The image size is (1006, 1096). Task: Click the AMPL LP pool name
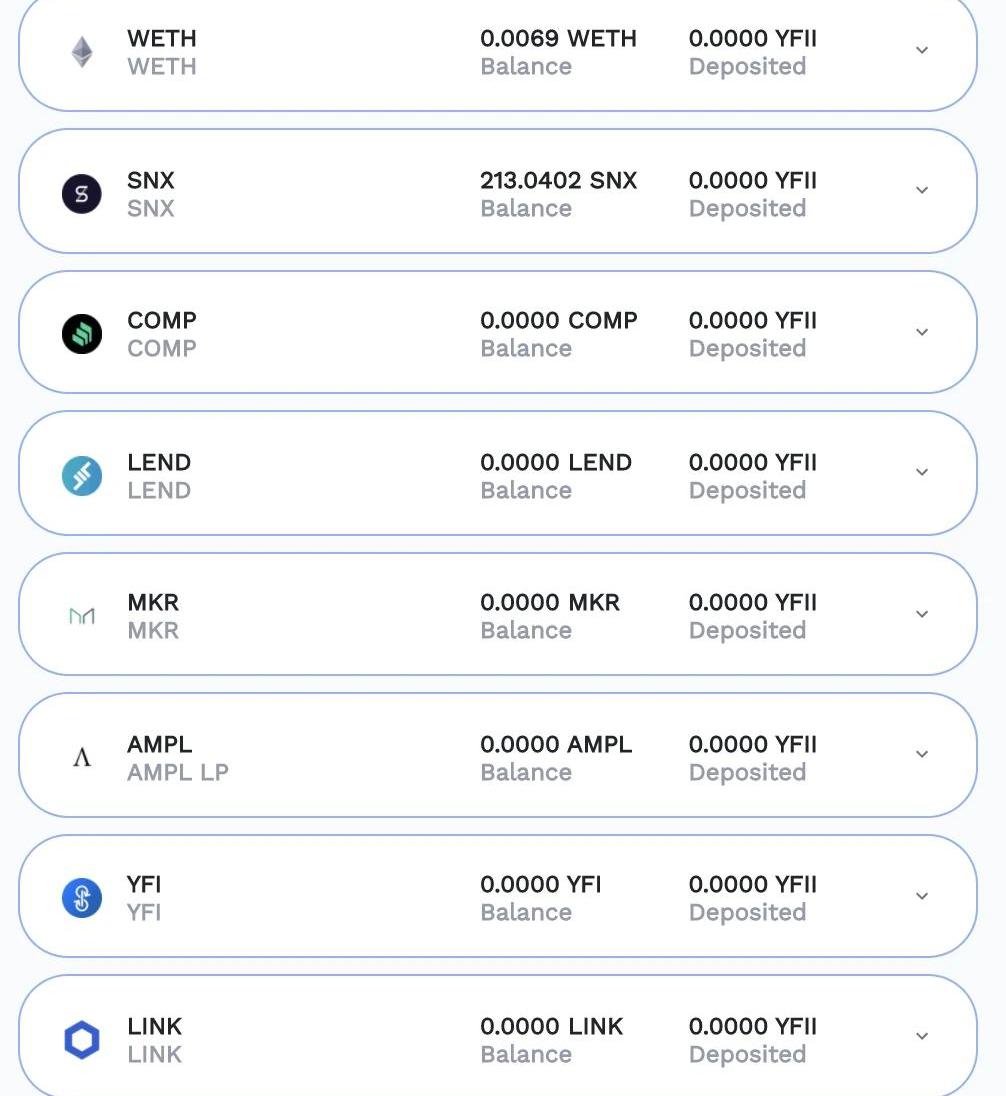pyautogui.click(x=177, y=772)
